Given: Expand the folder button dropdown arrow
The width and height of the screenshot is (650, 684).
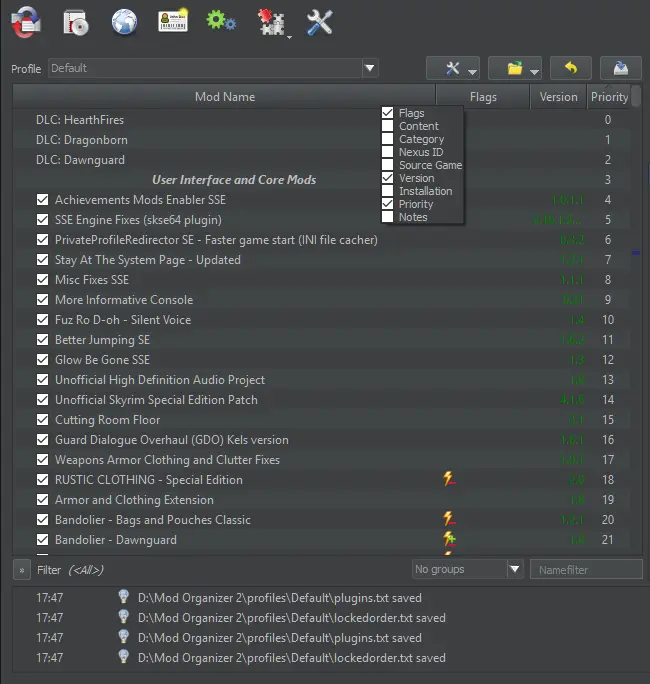Looking at the screenshot, I should [x=534, y=72].
